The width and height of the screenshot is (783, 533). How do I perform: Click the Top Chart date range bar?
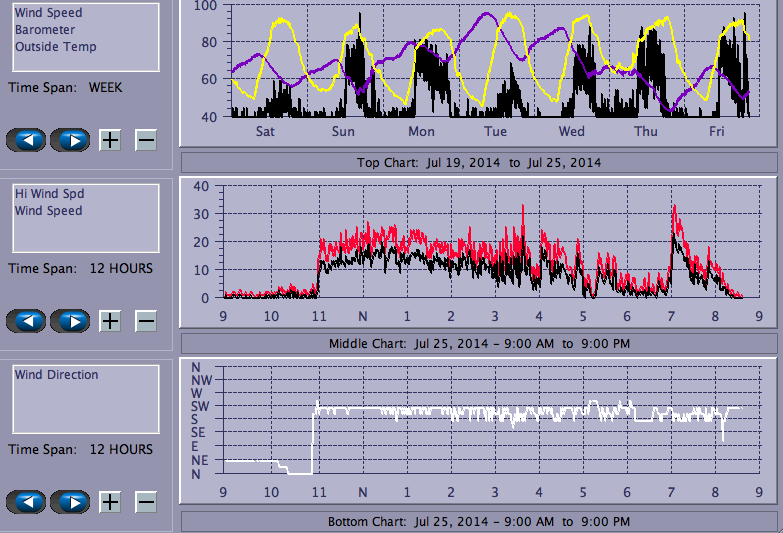[478, 162]
